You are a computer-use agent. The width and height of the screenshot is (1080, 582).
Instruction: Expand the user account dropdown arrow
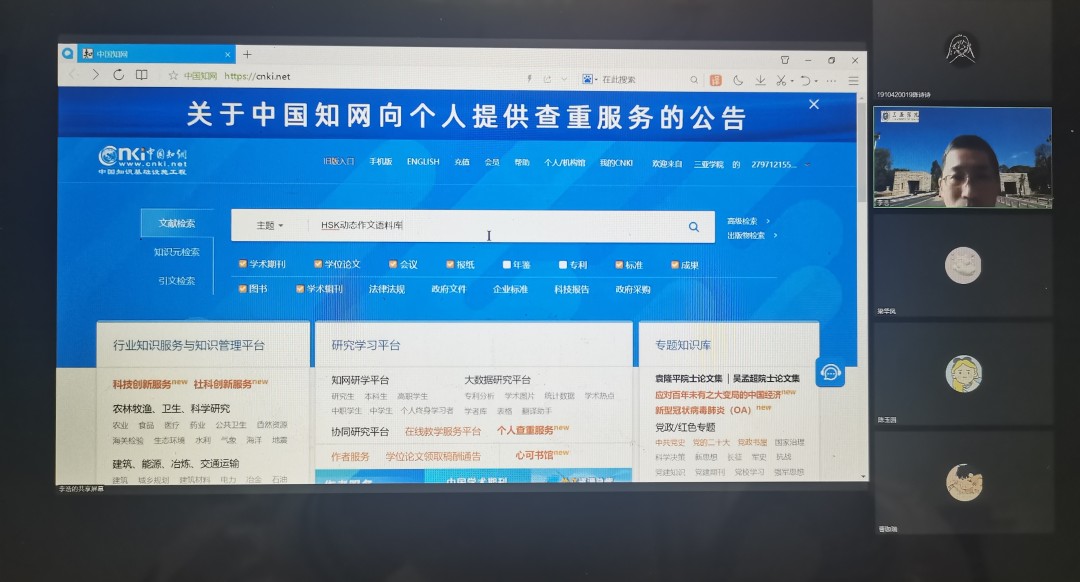pos(807,164)
